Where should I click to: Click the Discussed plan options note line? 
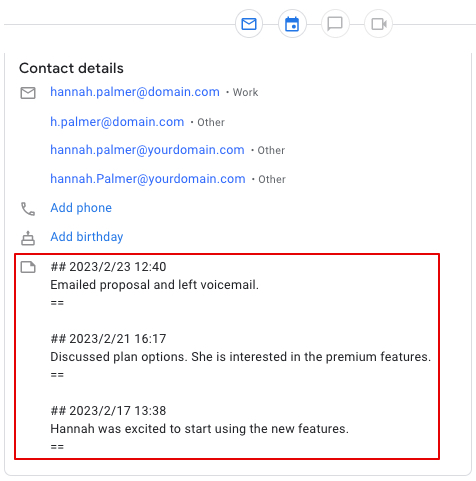[x=240, y=357]
